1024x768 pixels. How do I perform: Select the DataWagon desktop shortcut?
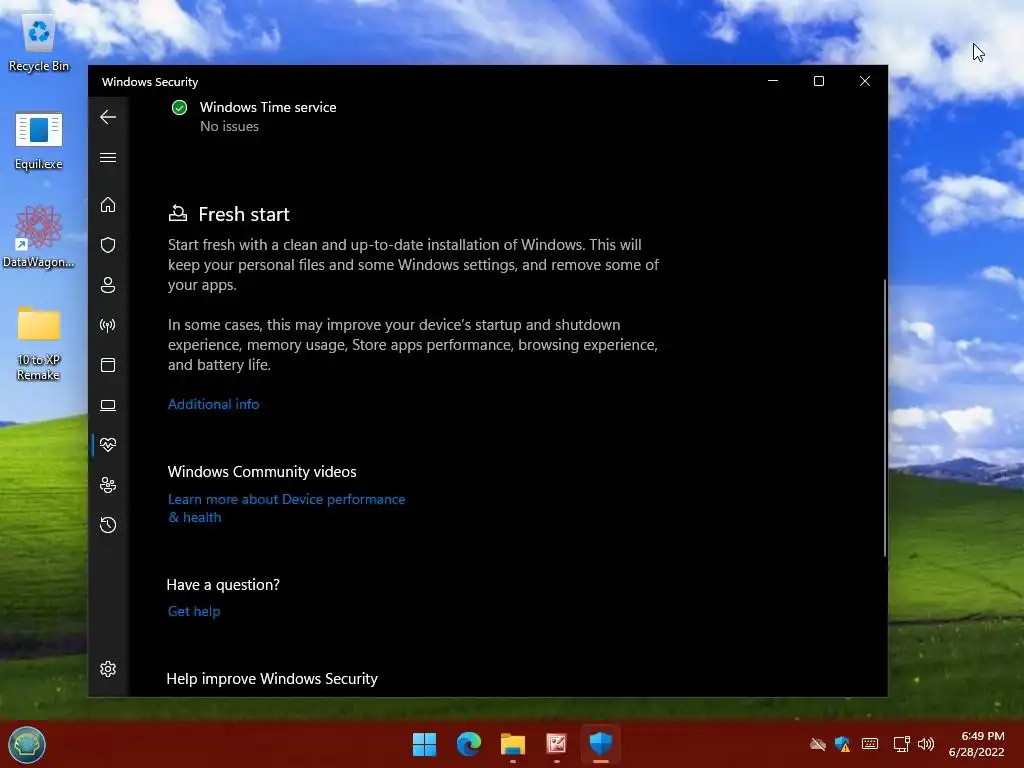click(39, 236)
